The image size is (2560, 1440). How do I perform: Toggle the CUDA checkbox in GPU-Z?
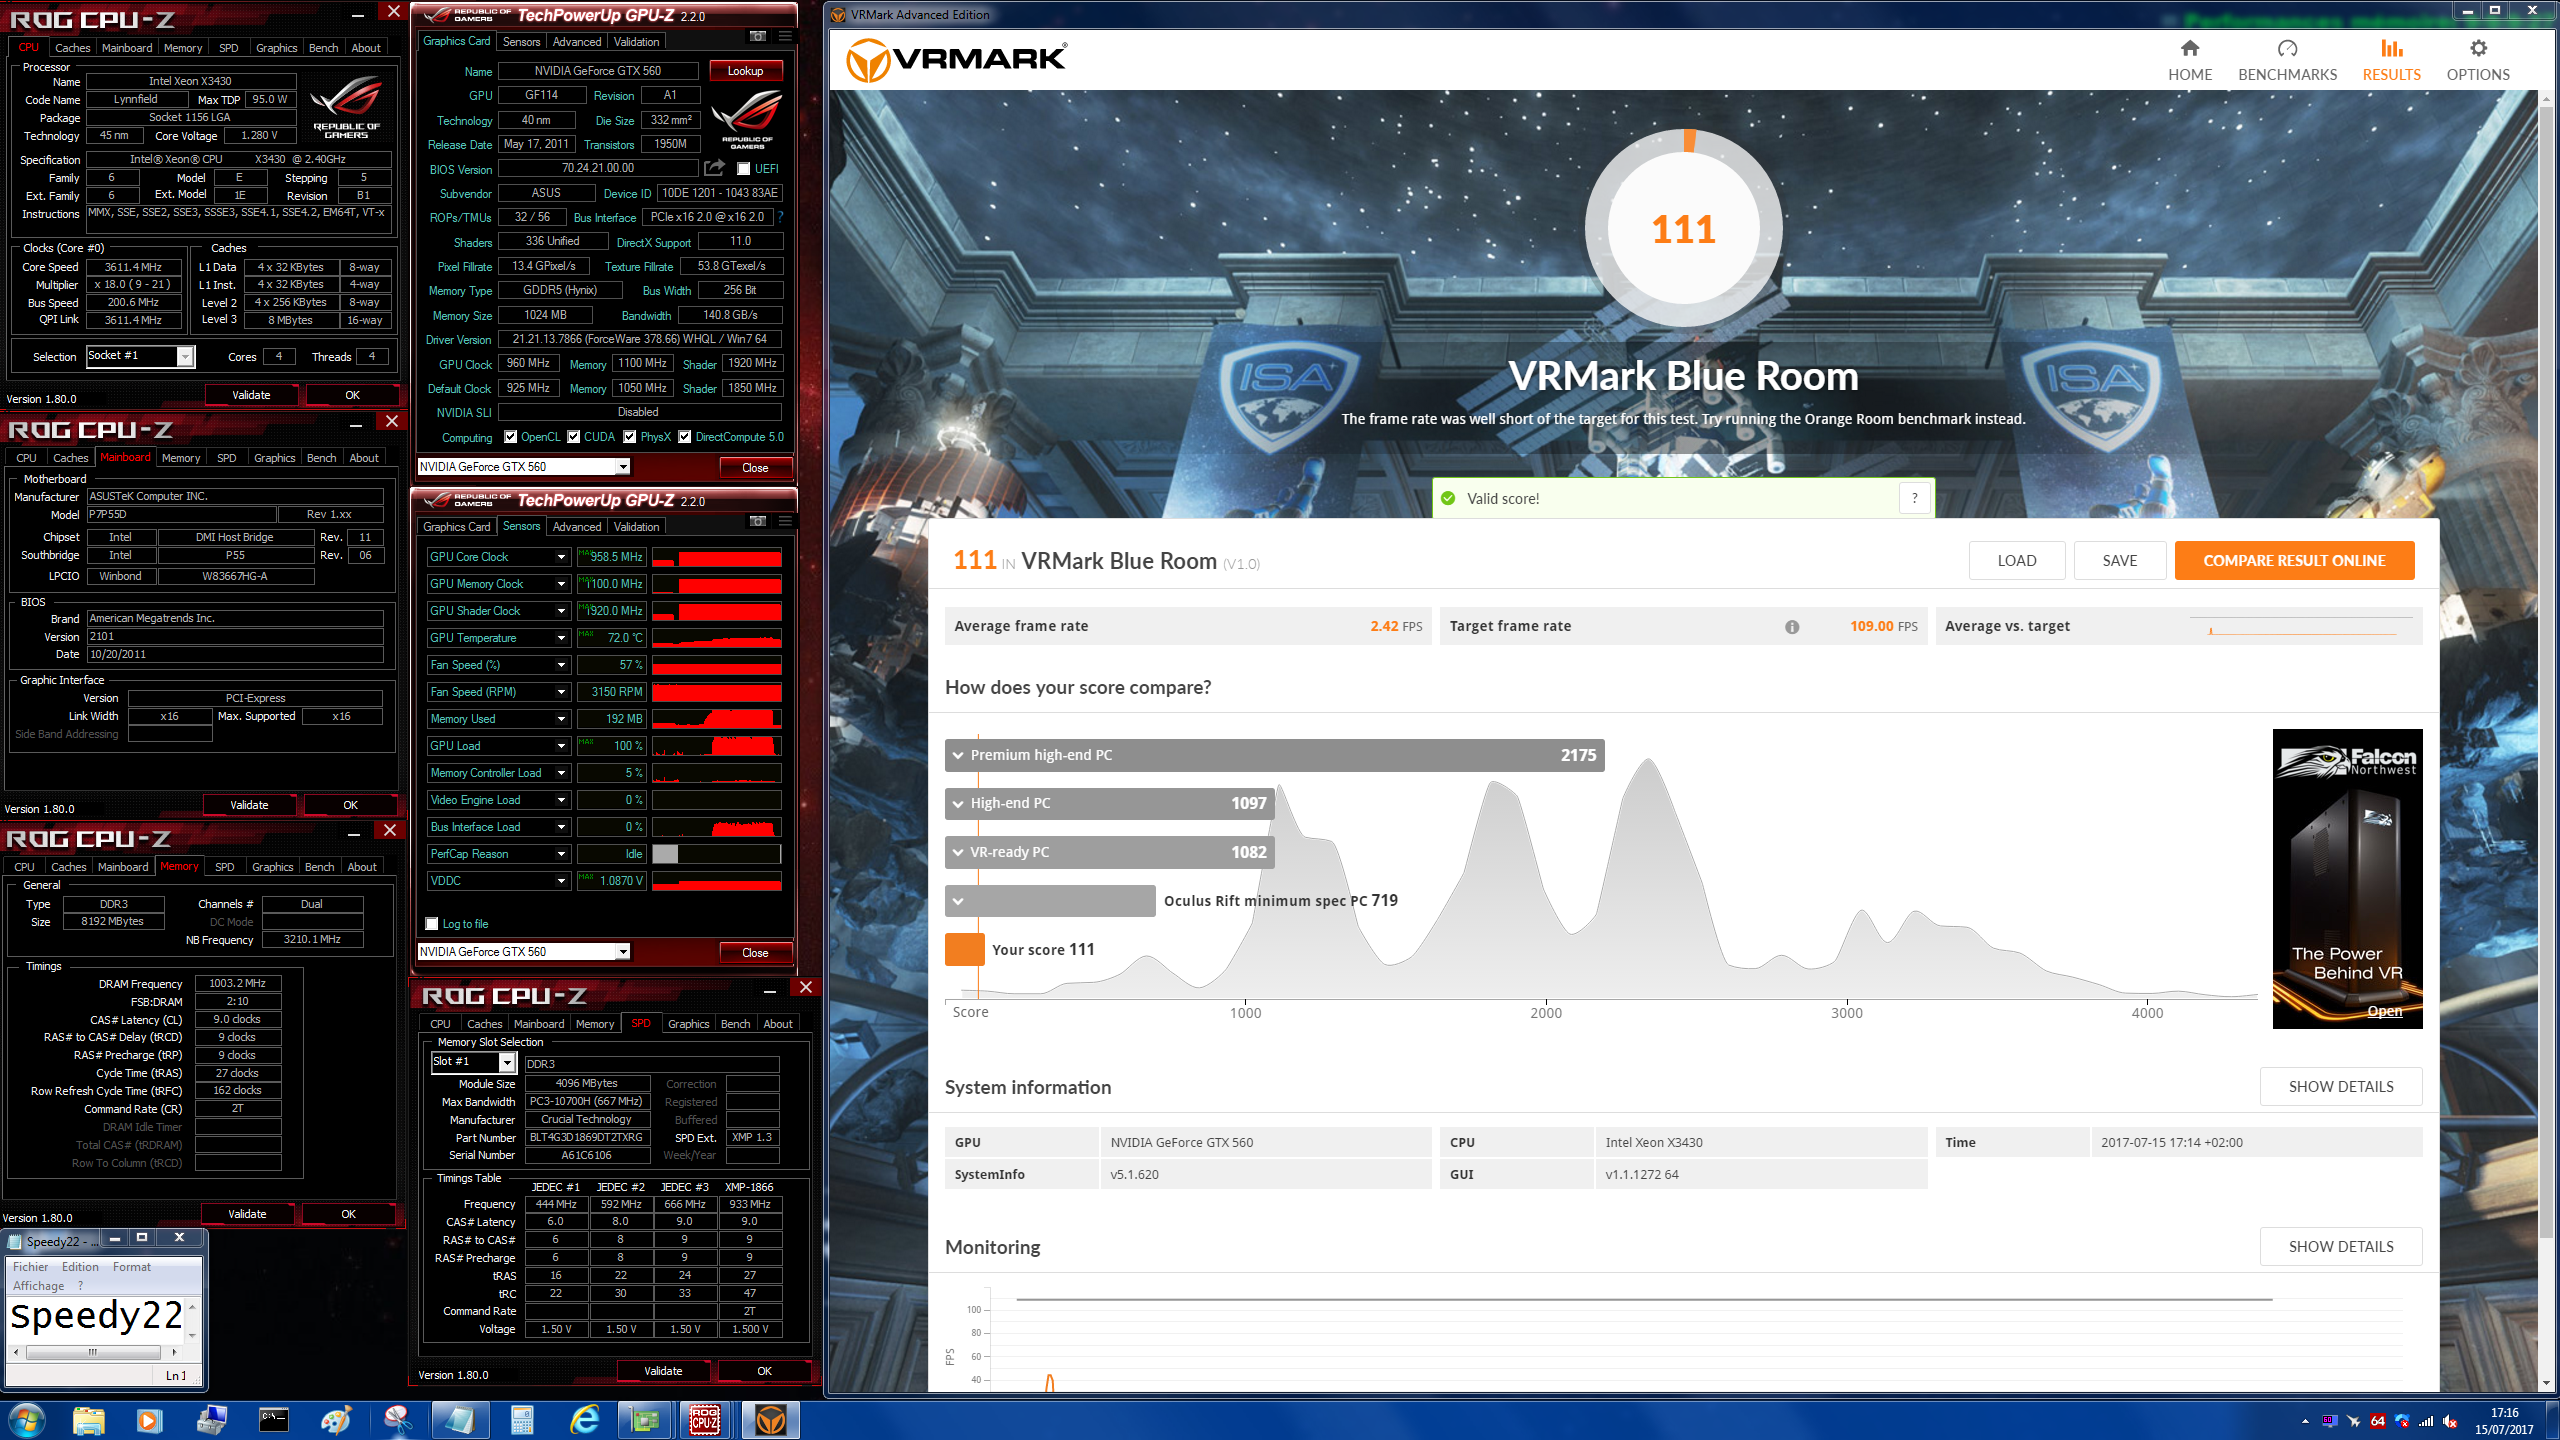click(573, 437)
